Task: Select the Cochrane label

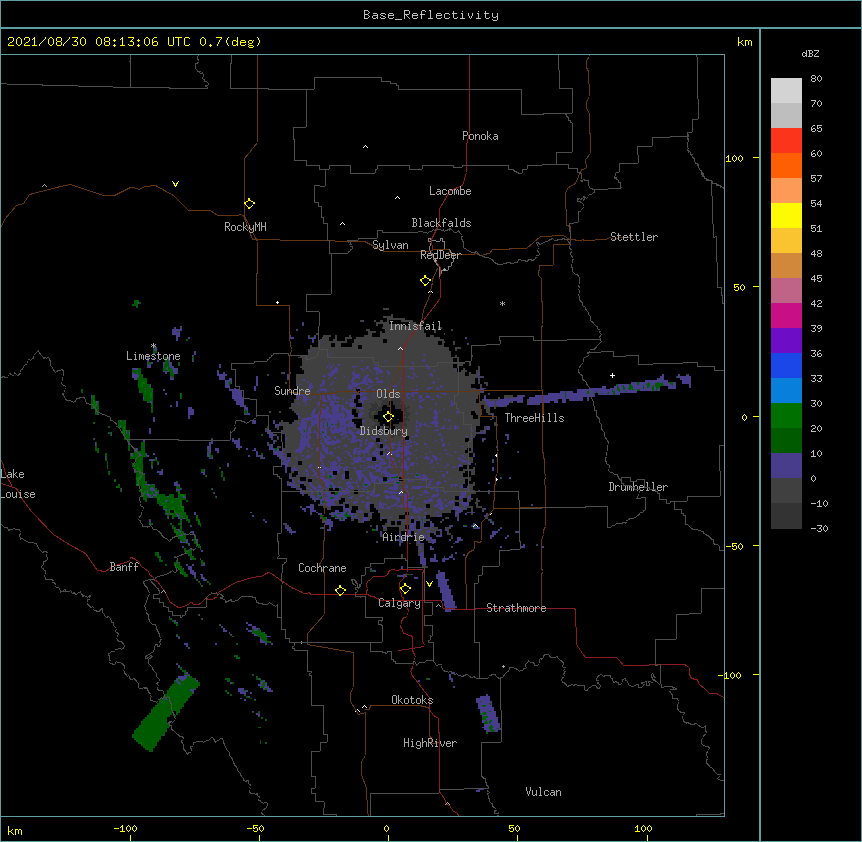Action: pyautogui.click(x=322, y=568)
